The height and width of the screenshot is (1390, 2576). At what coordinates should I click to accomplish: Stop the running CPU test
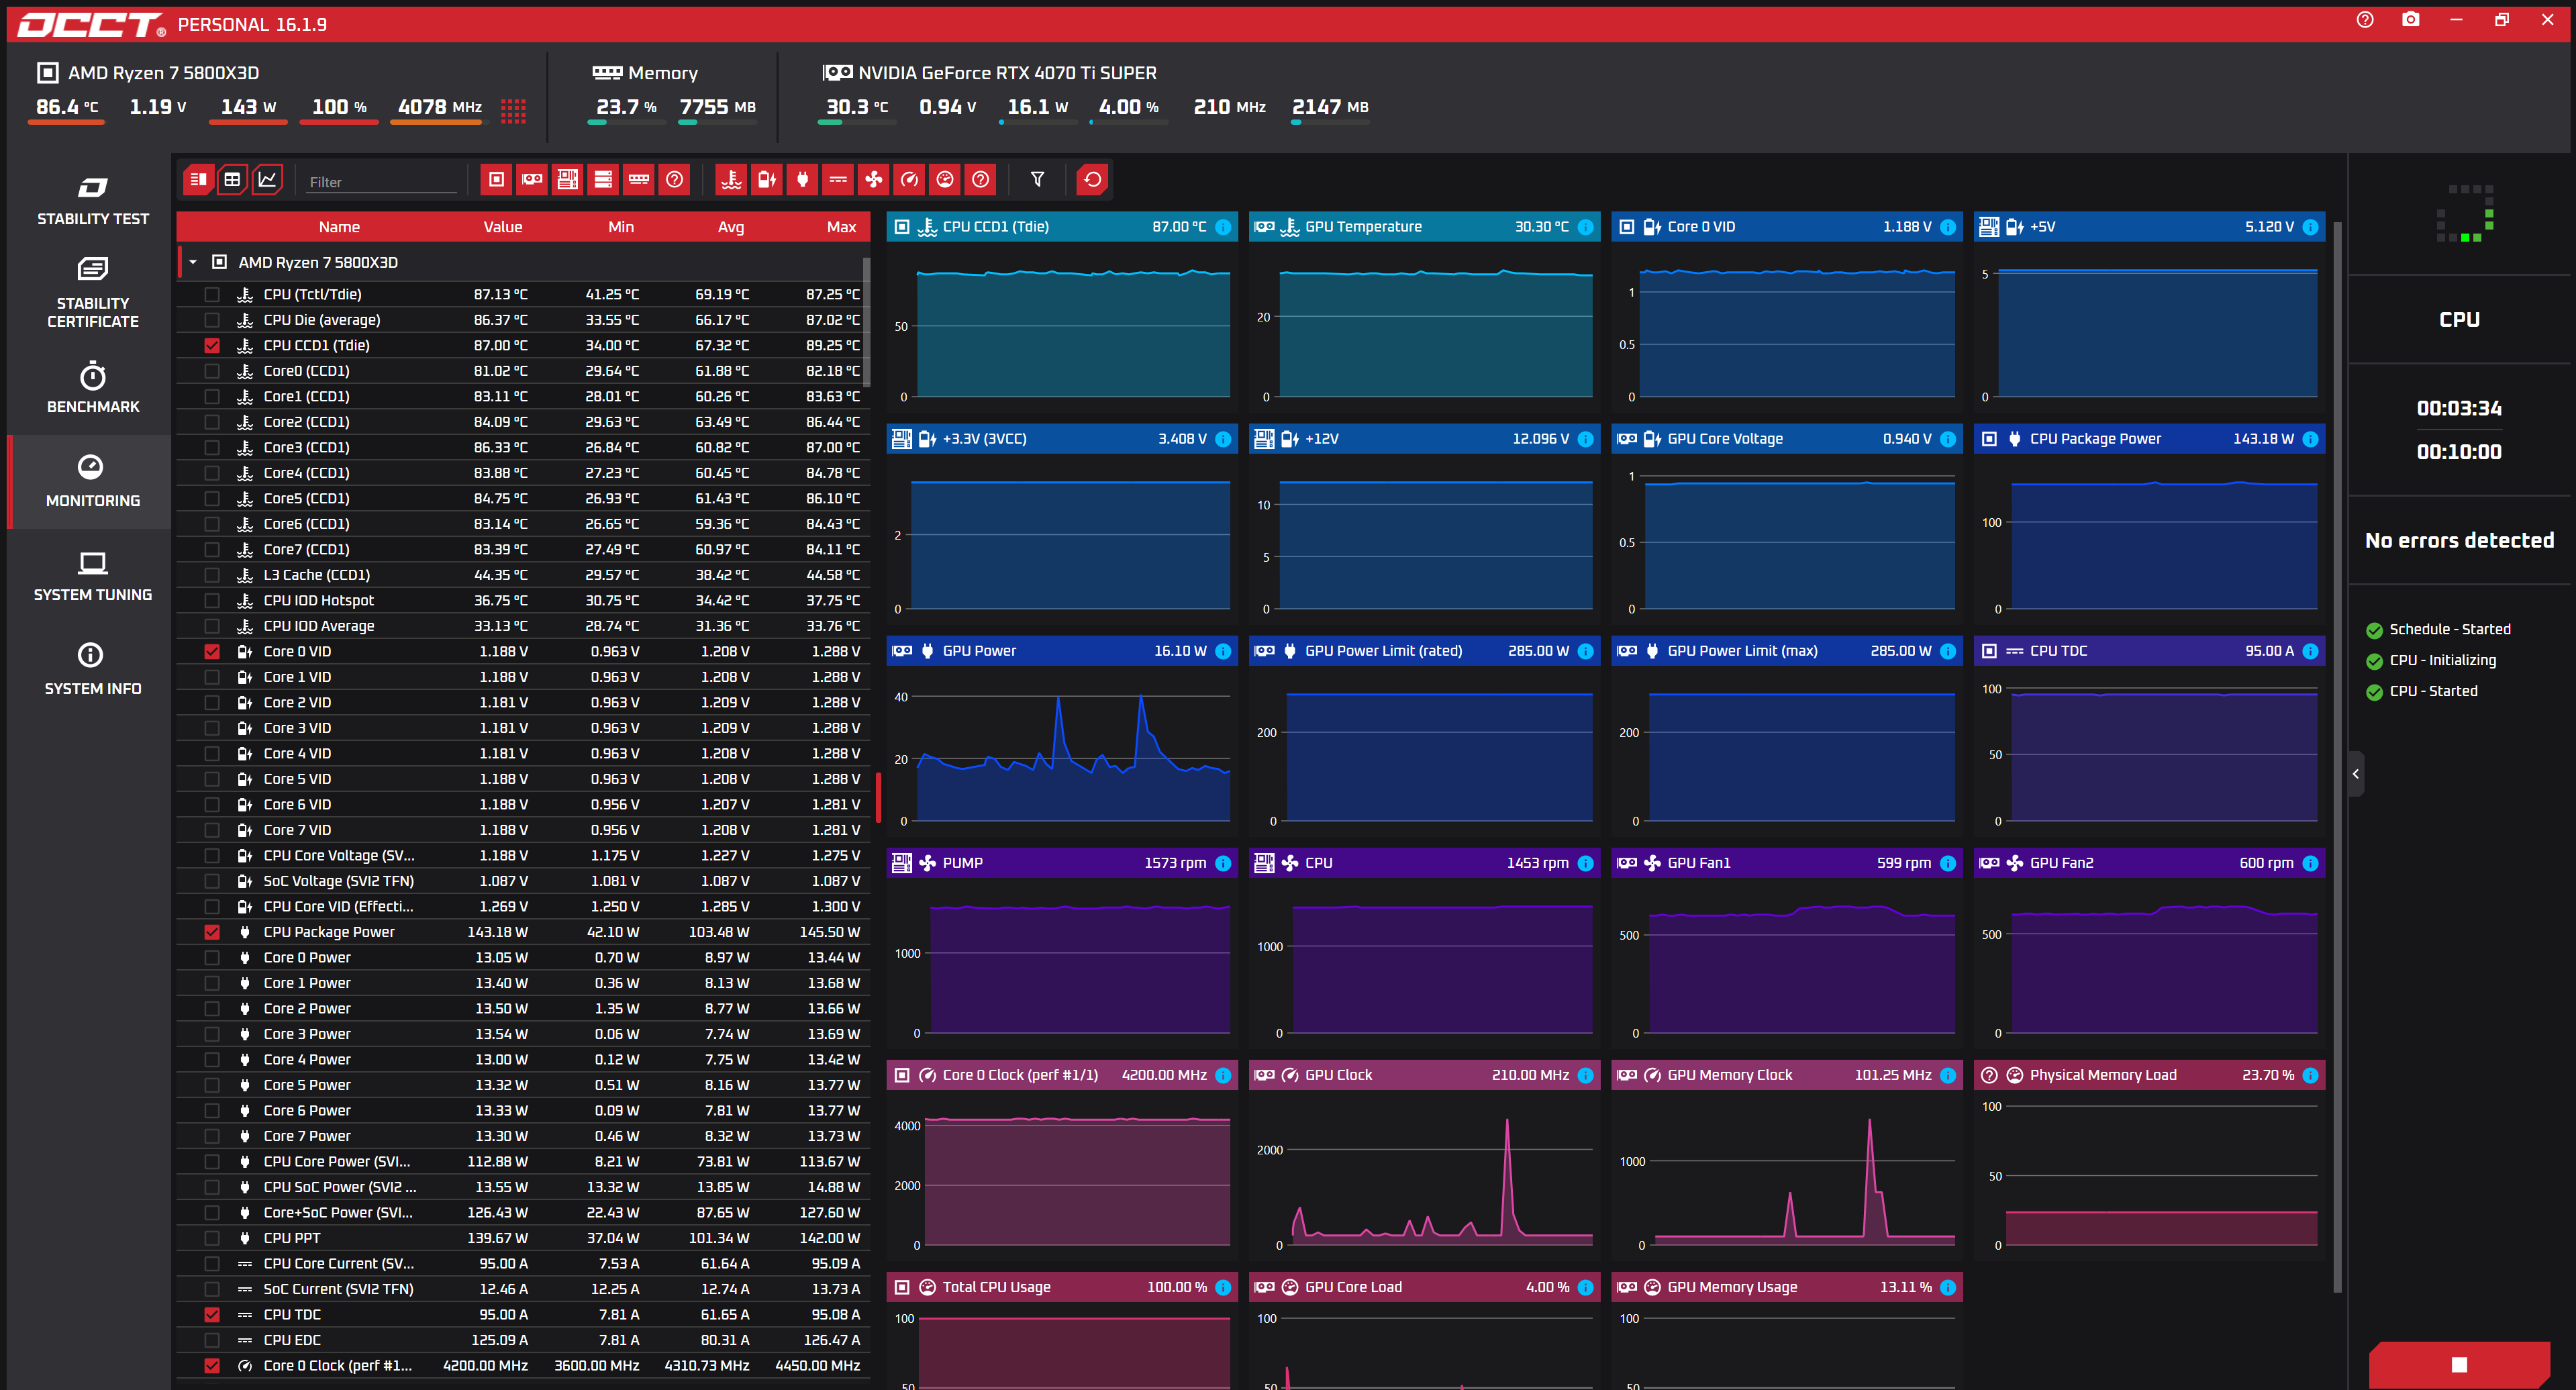point(2459,1365)
